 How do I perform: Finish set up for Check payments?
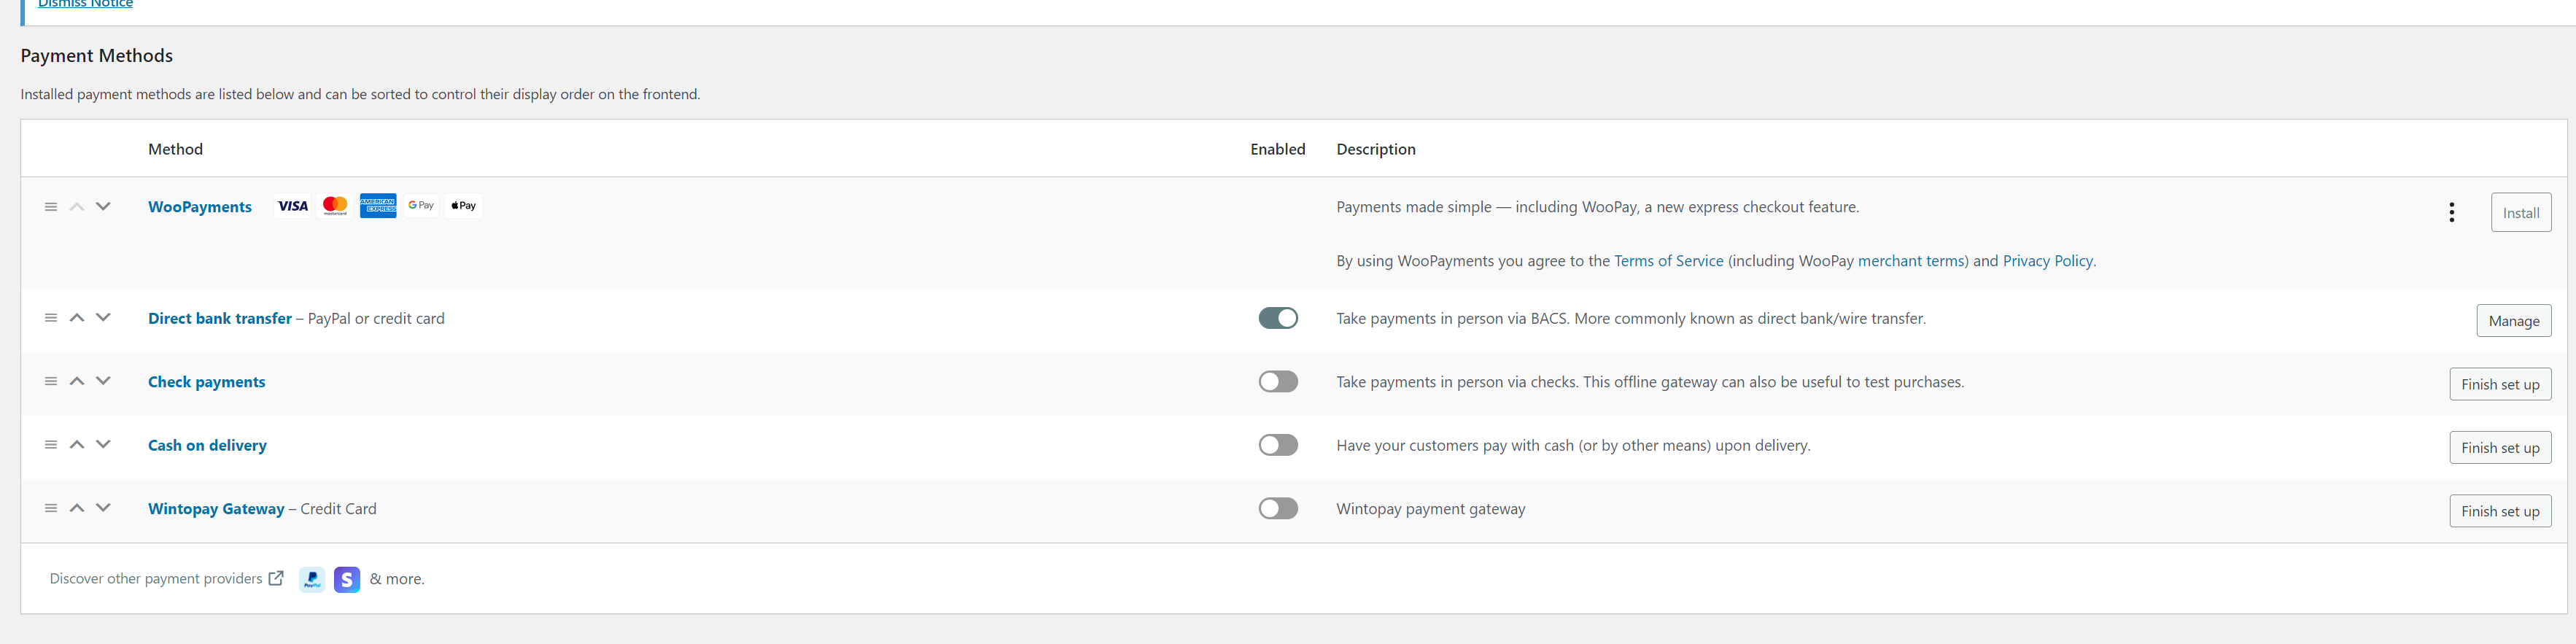pyautogui.click(x=2499, y=384)
